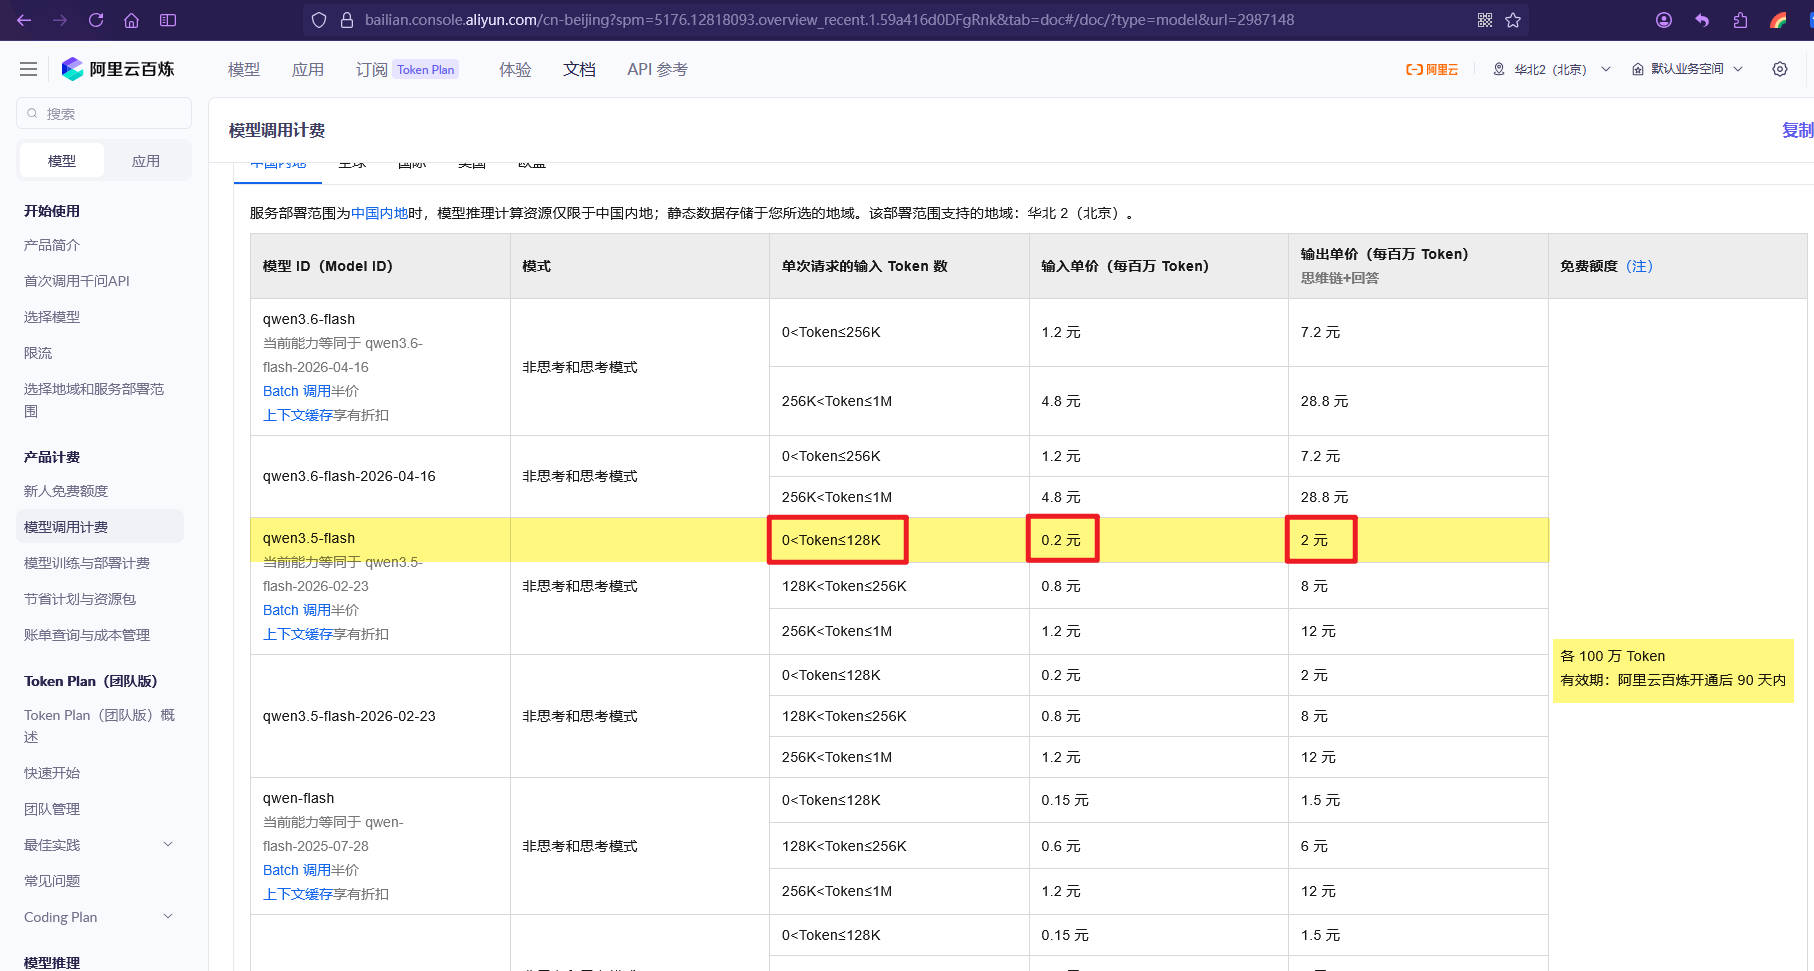Image resolution: width=1814 pixels, height=971 pixels.
Task: Open 中国内地 link in description
Action: pyautogui.click(x=379, y=213)
